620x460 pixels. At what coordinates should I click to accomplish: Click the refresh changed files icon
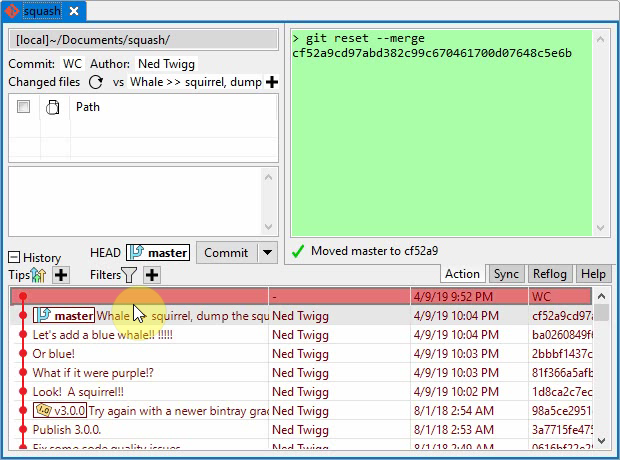(96, 82)
